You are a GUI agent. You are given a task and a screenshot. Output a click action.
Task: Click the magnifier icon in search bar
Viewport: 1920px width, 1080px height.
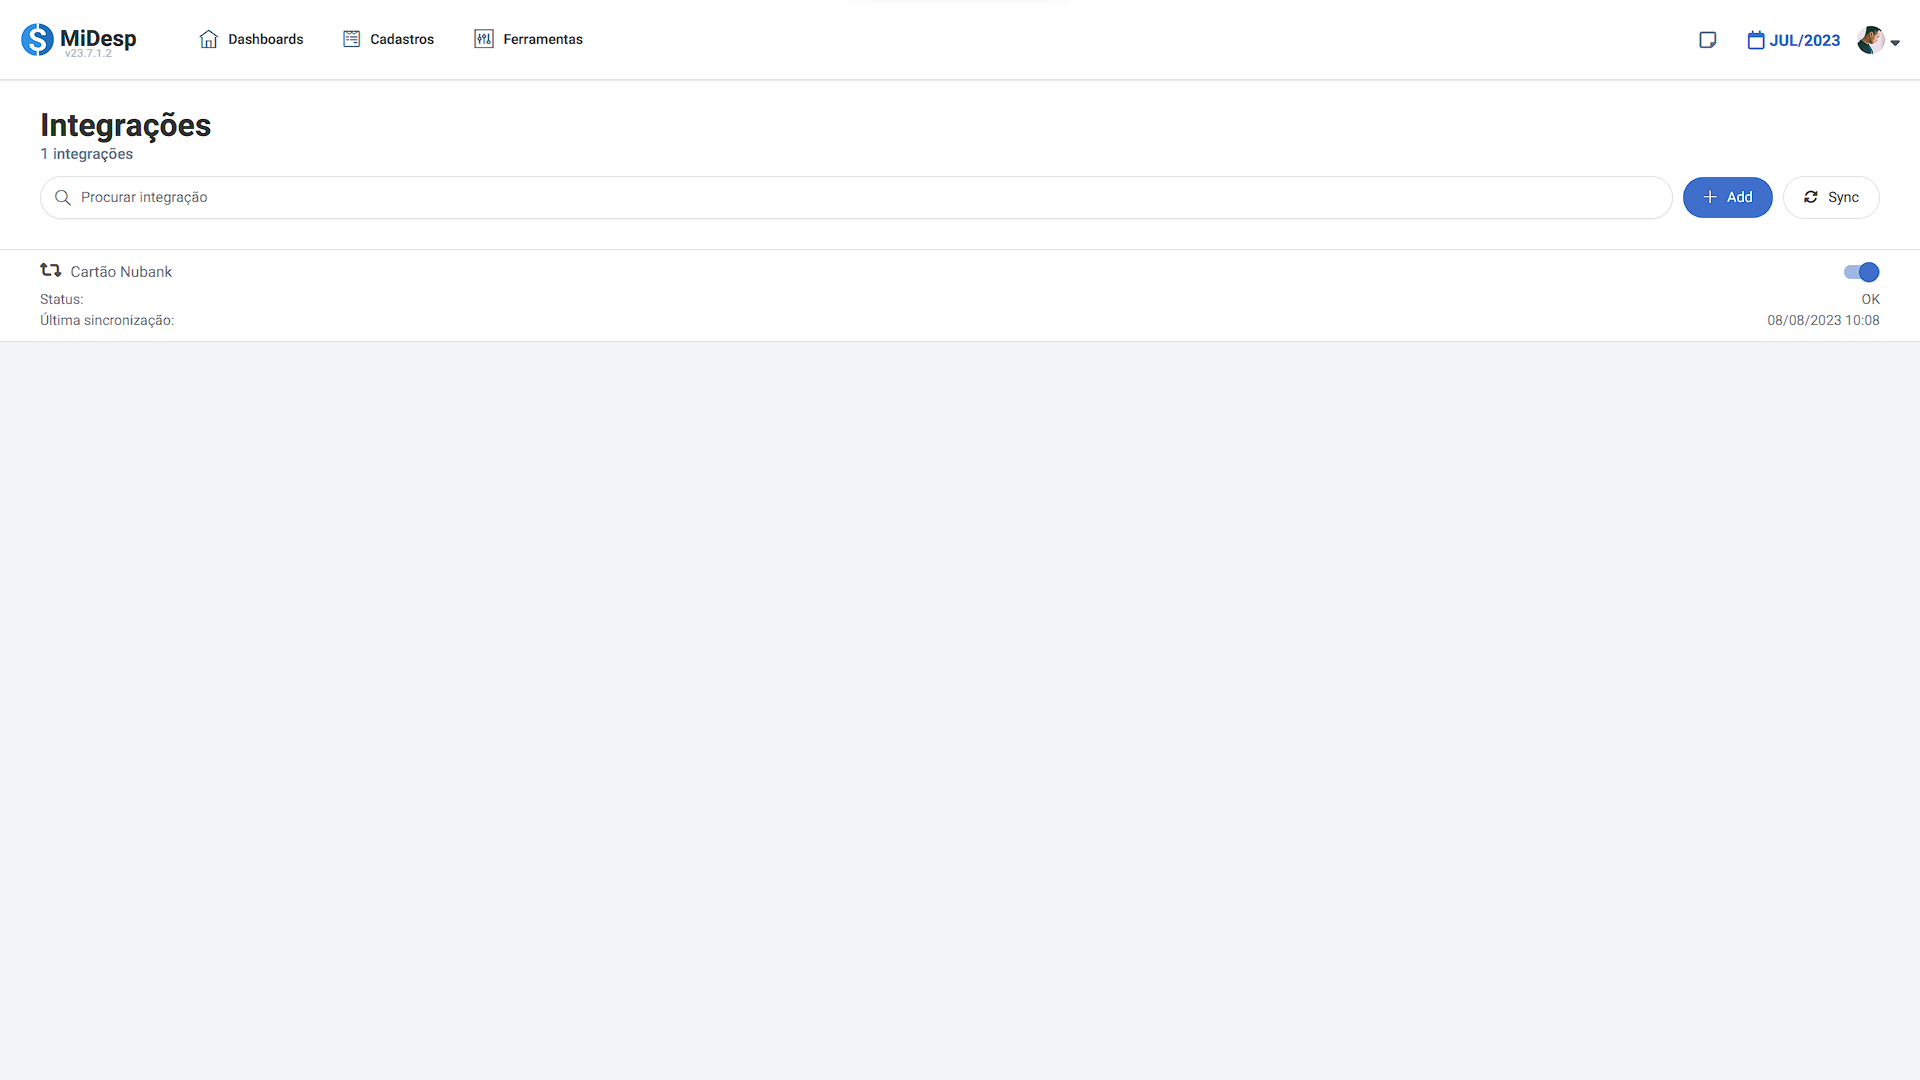(62, 198)
